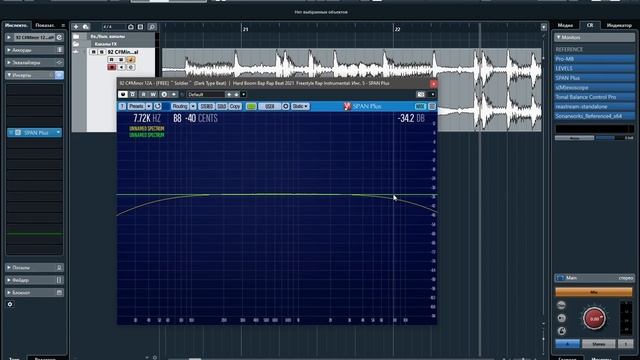Screen dimensions: 640x360
Task: Click the Add Track plus icon
Action: tap(76, 27)
